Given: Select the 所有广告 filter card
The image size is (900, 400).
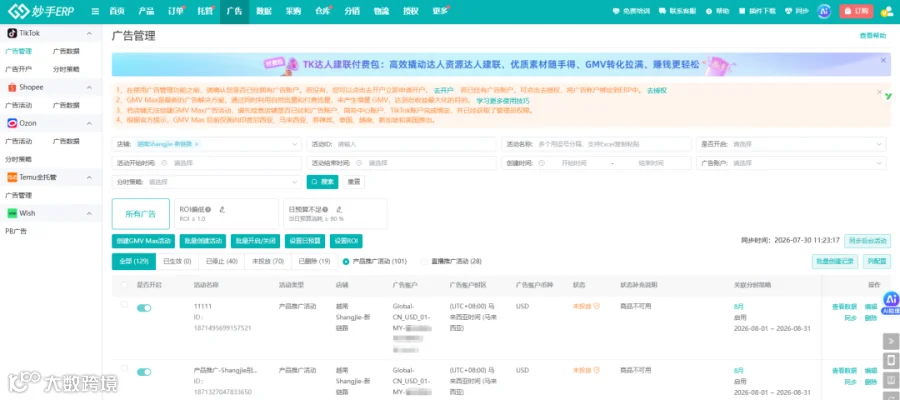Looking at the screenshot, I should [x=141, y=214].
